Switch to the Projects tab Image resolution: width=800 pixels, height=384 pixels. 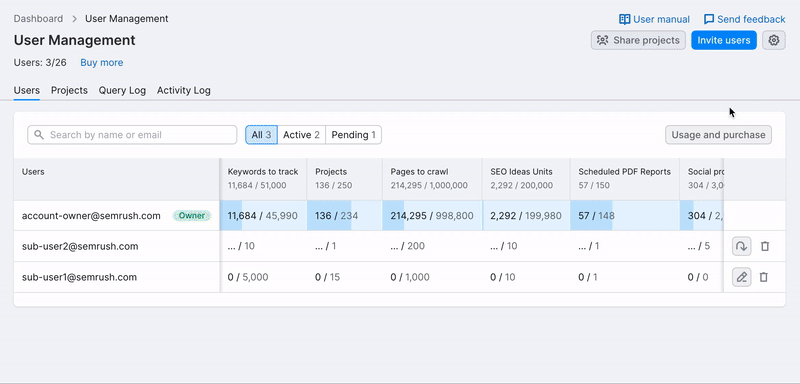click(69, 91)
